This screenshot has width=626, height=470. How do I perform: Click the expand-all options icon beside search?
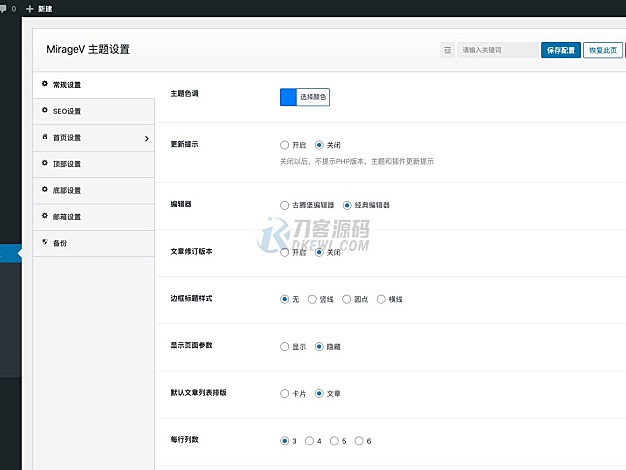448,50
